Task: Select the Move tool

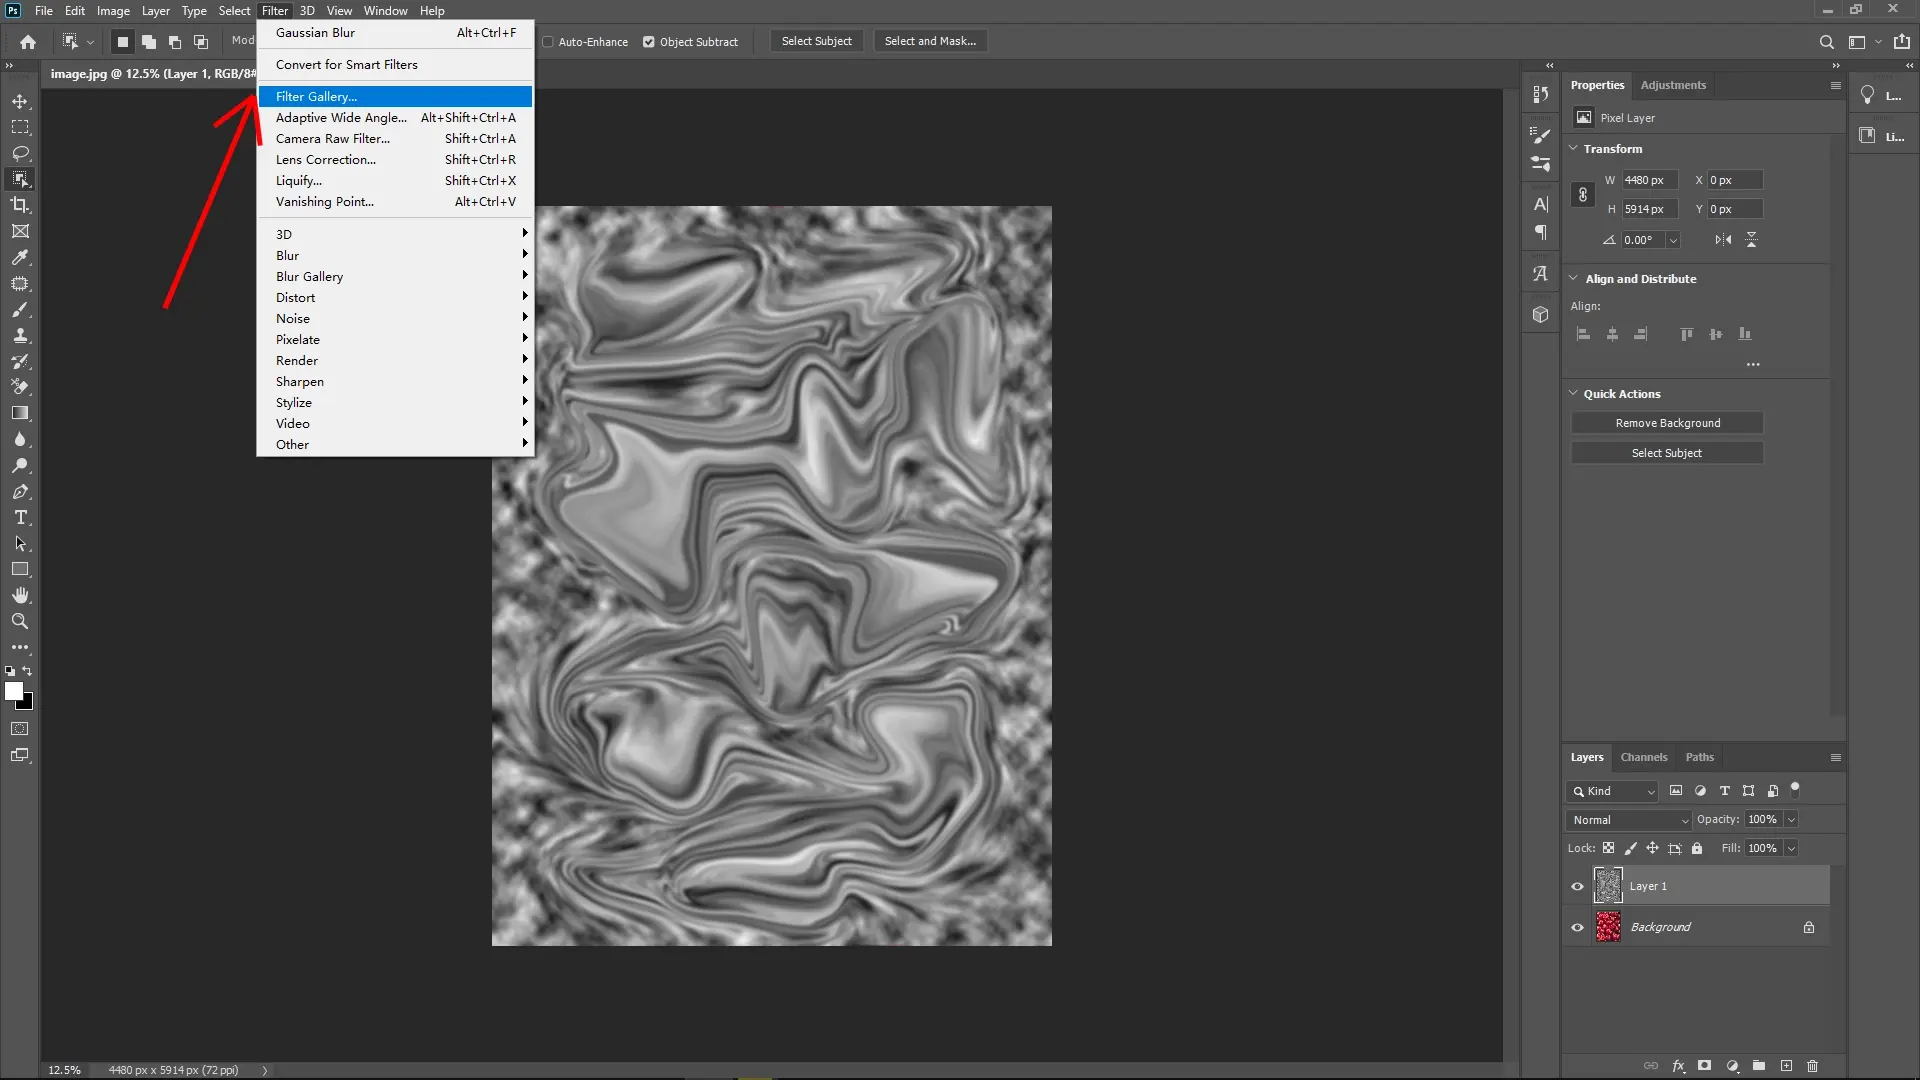Action: [x=20, y=101]
